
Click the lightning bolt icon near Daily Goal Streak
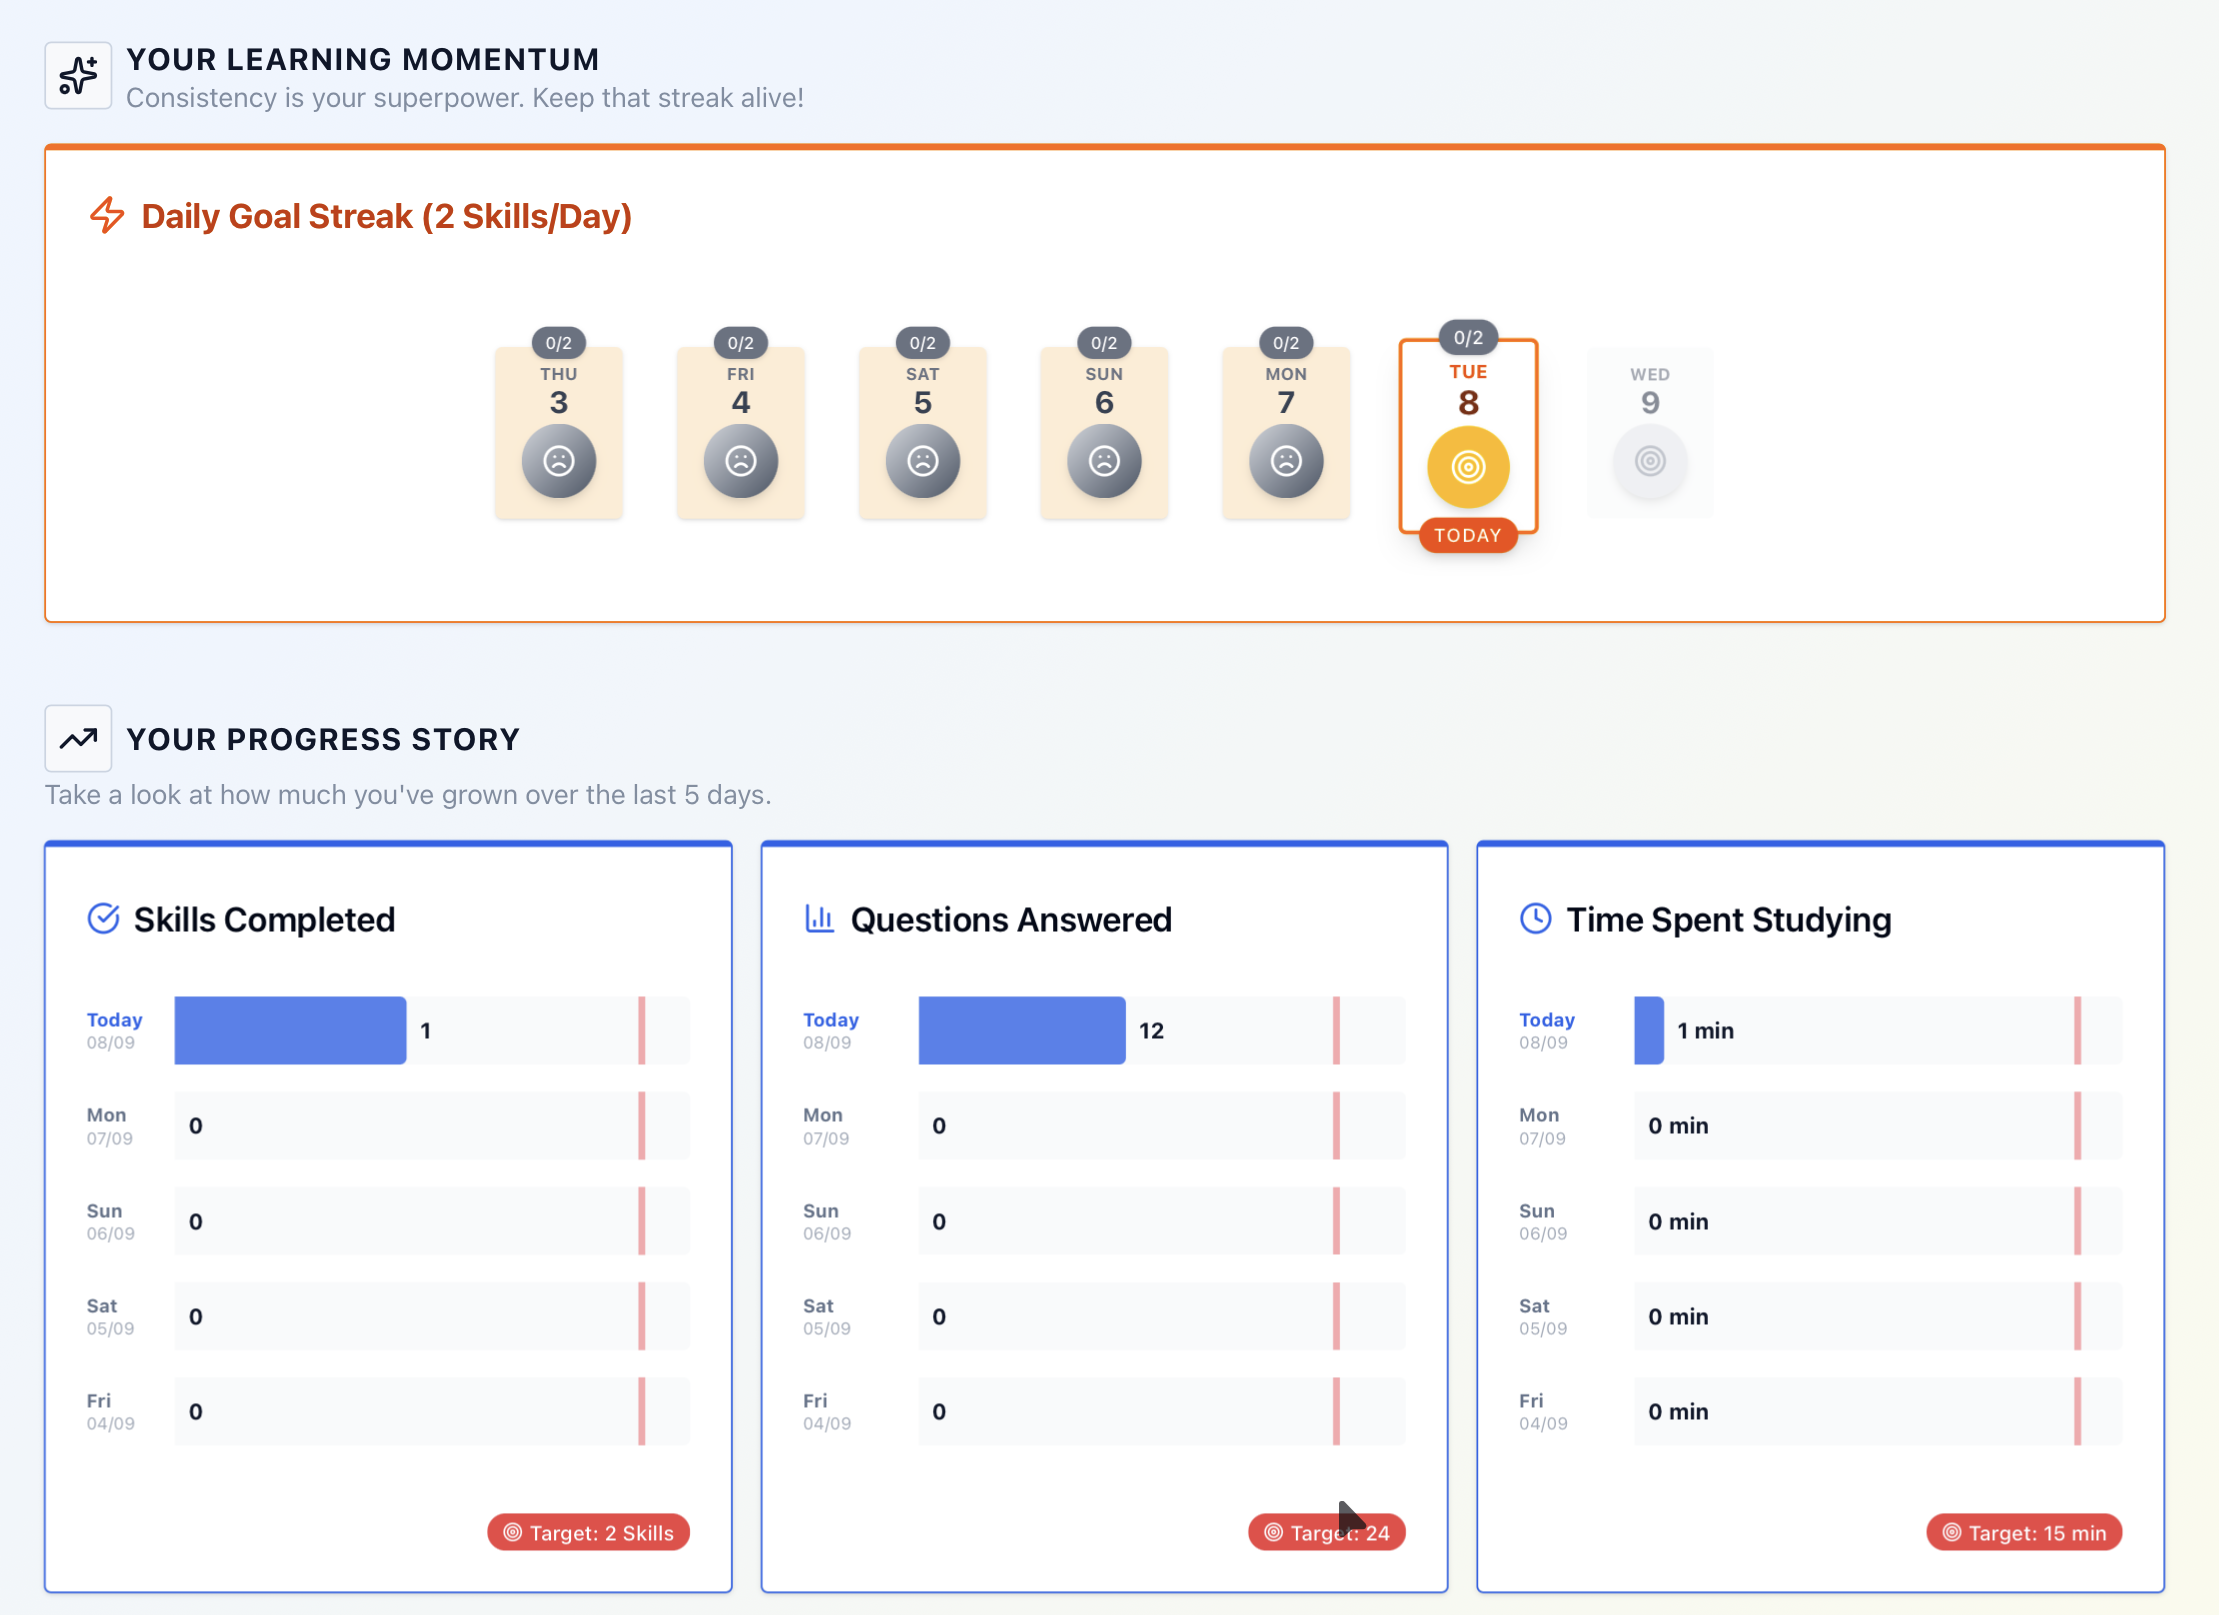107,215
